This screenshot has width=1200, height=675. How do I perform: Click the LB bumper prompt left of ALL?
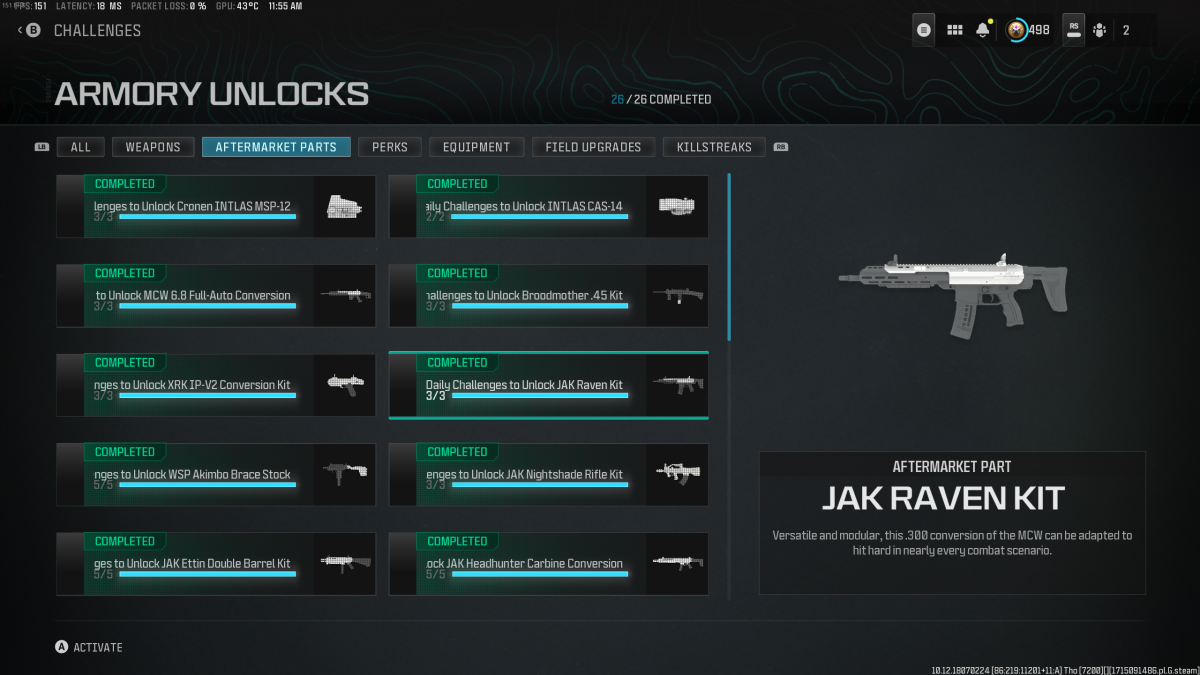tap(41, 146)
